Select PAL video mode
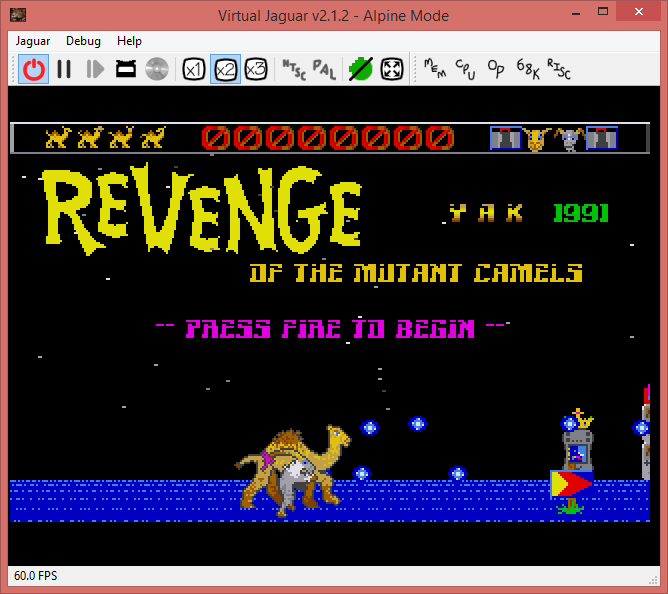The image size is (668, 594). [324, 69]
